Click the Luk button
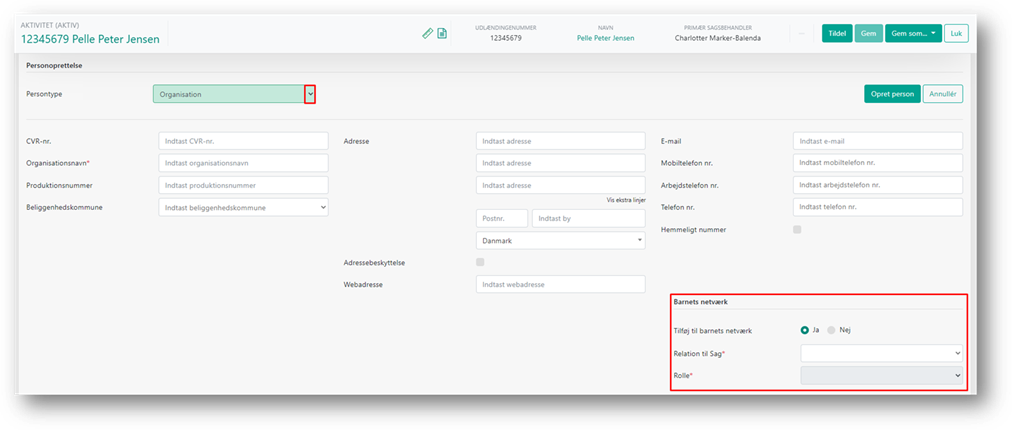The height and width of the screenshot is (430, 1012). [x=956, y=33]
